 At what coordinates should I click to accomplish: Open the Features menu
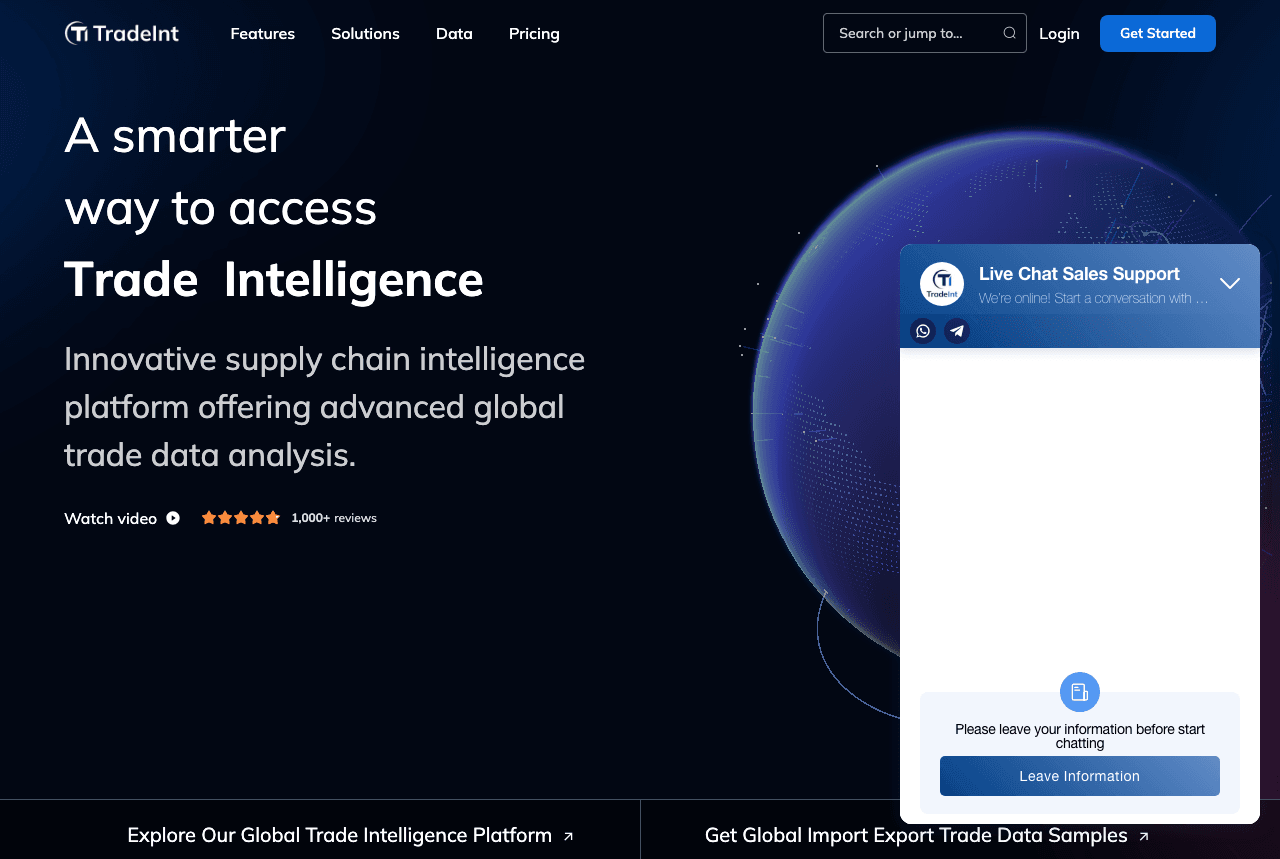[x=263, y=33]
